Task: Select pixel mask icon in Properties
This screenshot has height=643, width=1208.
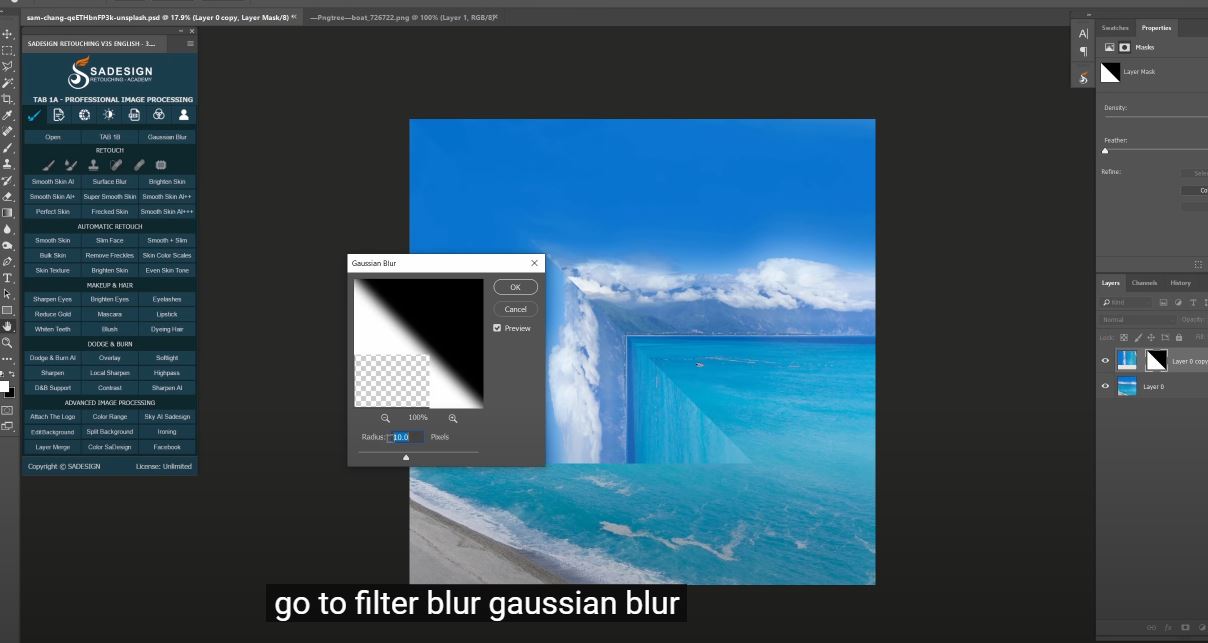Action: (1110, 47)
